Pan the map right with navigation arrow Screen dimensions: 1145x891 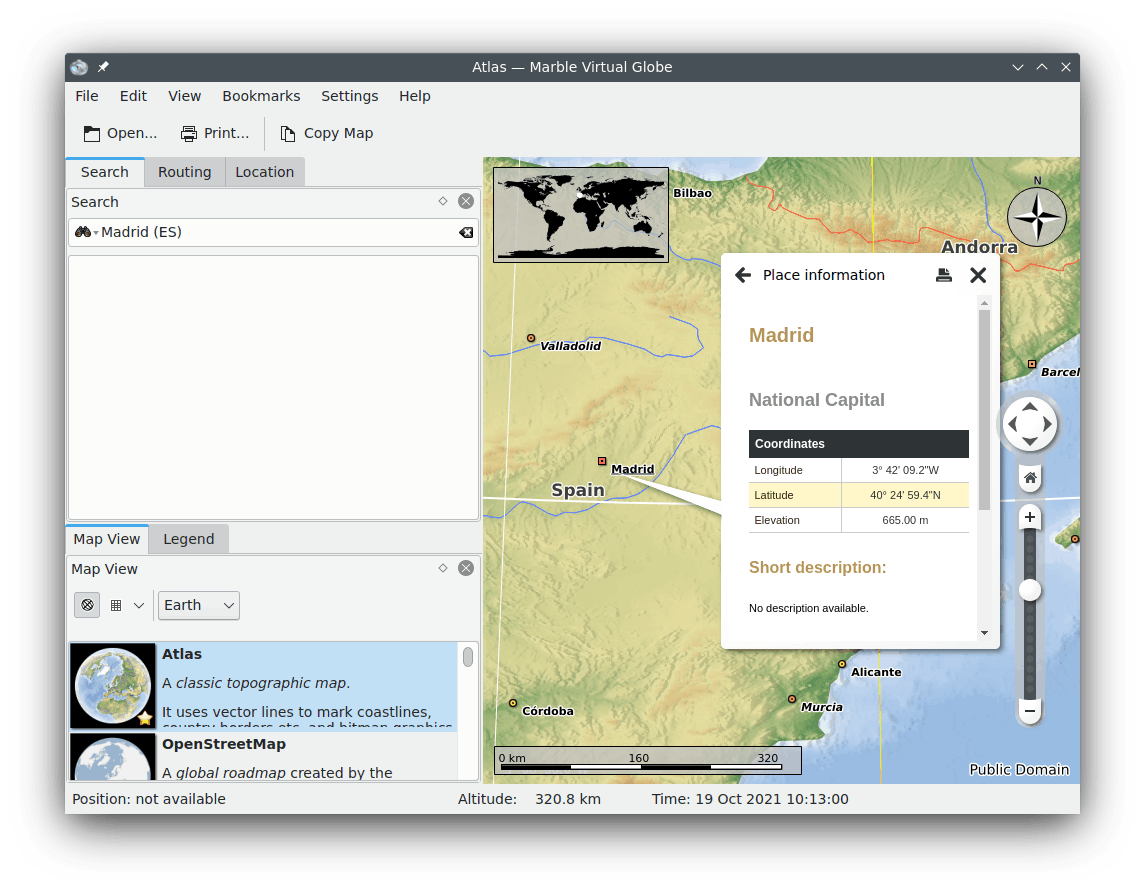[1047, 424]
